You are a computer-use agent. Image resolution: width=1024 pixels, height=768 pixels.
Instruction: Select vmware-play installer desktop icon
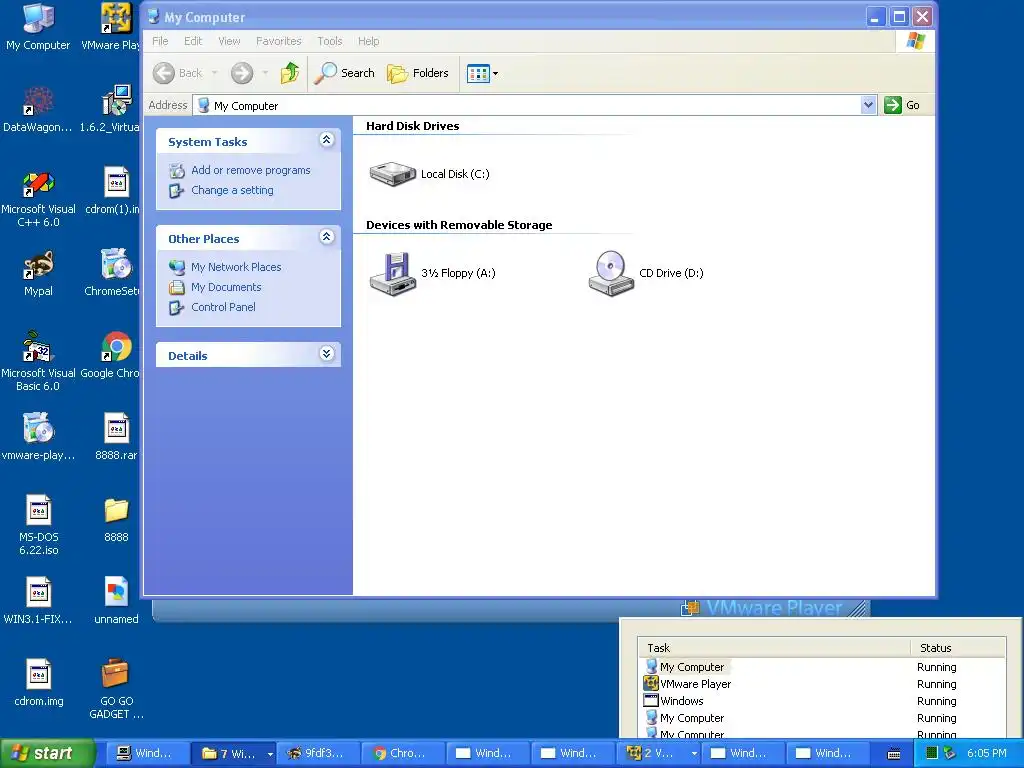[x=38, y=437]
